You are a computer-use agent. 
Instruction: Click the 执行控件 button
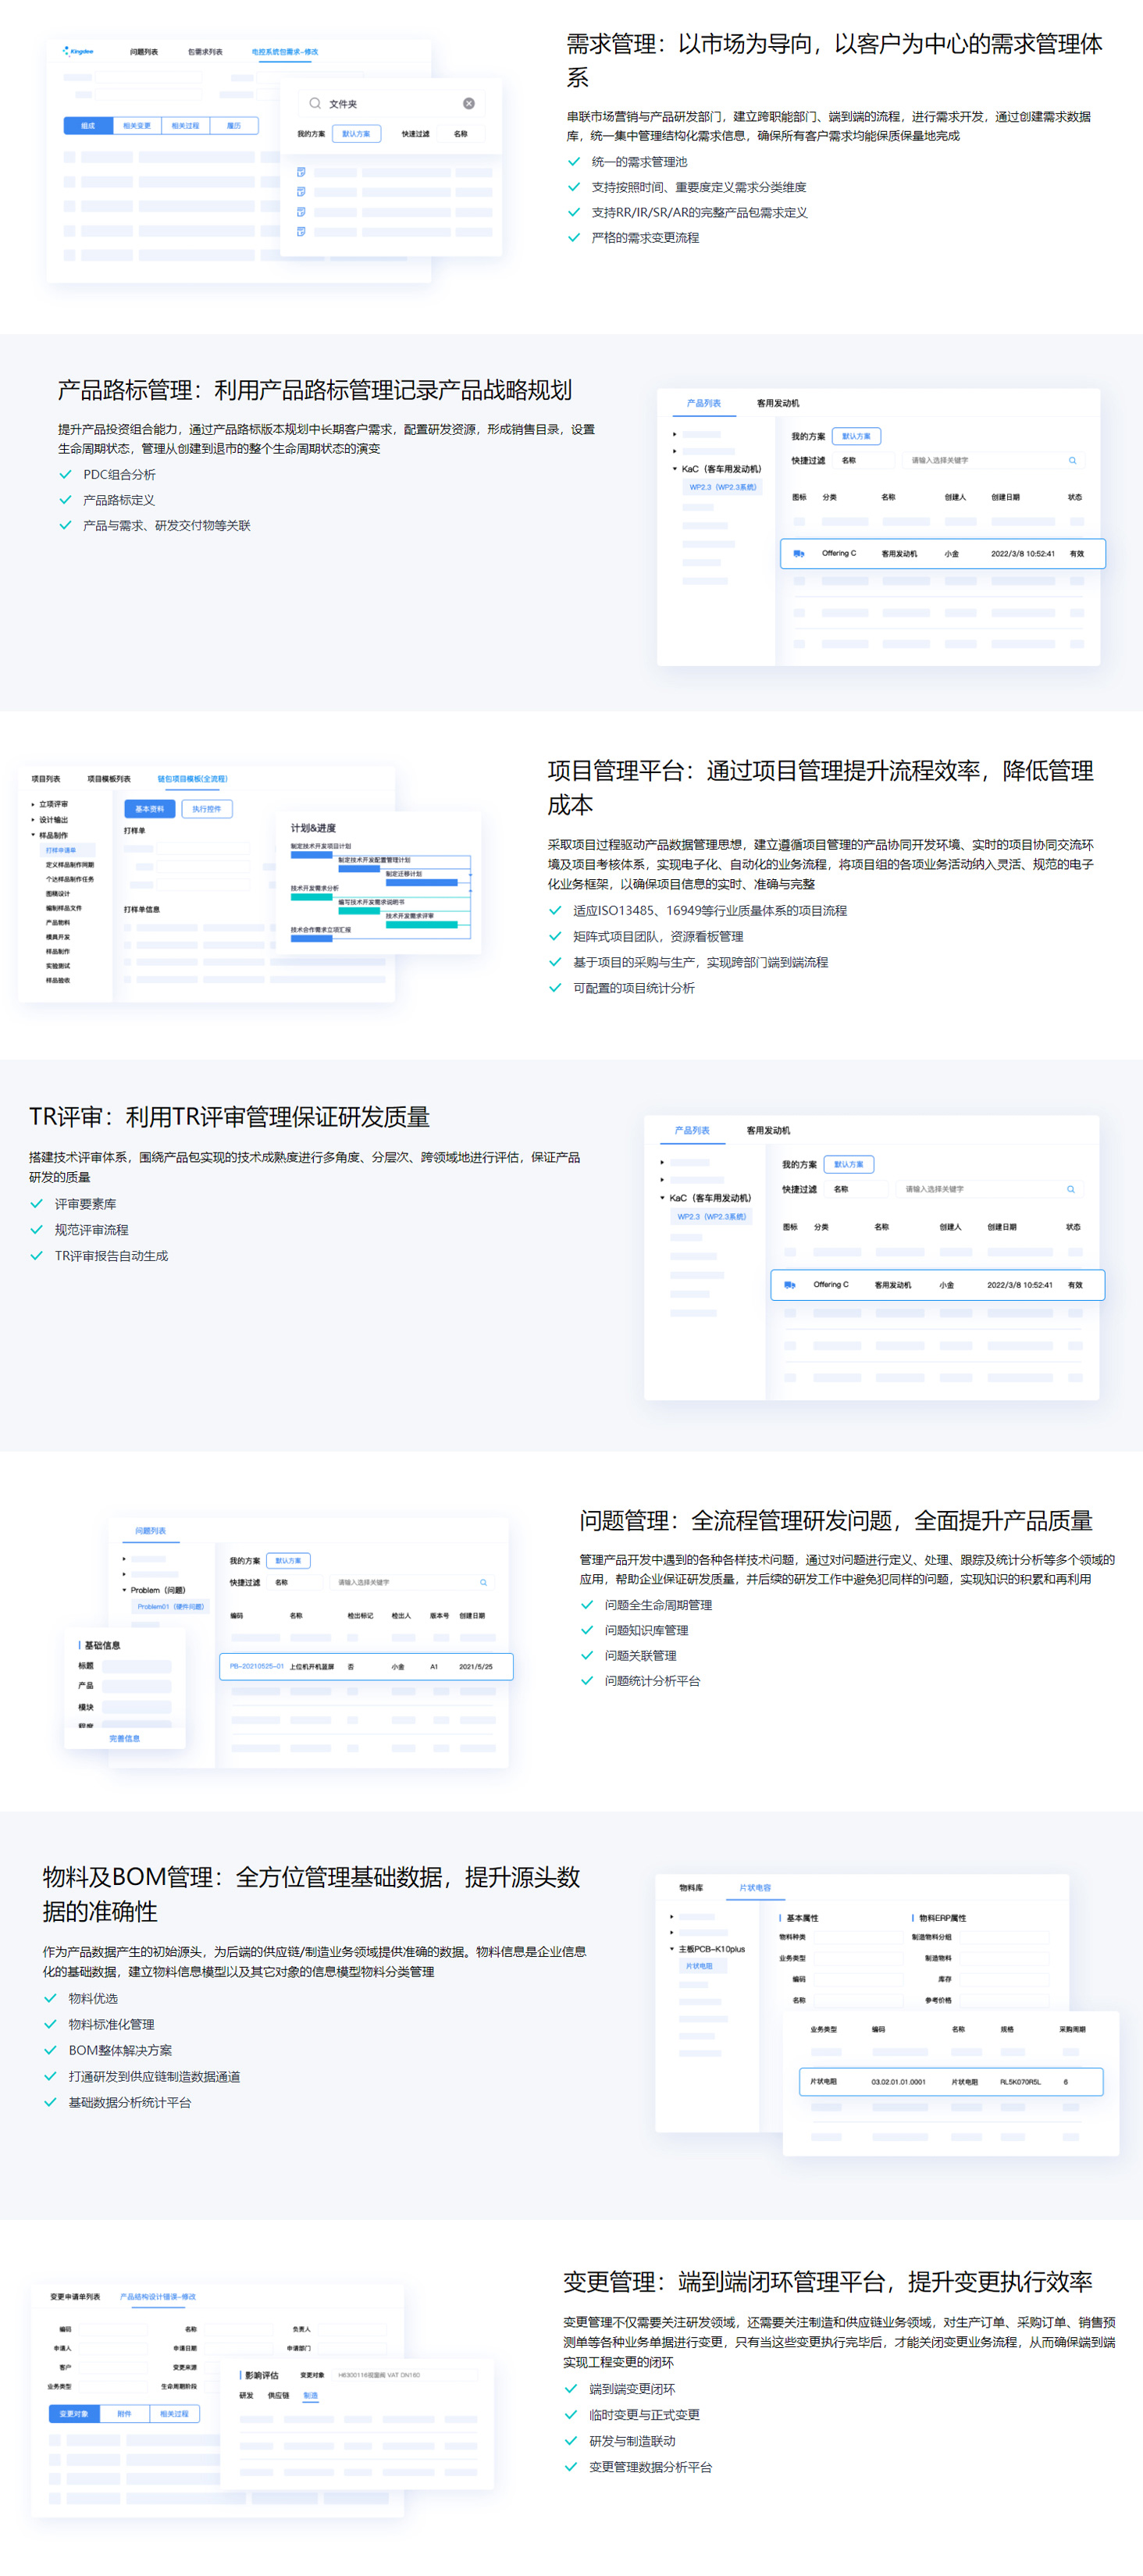click(207, 808)
